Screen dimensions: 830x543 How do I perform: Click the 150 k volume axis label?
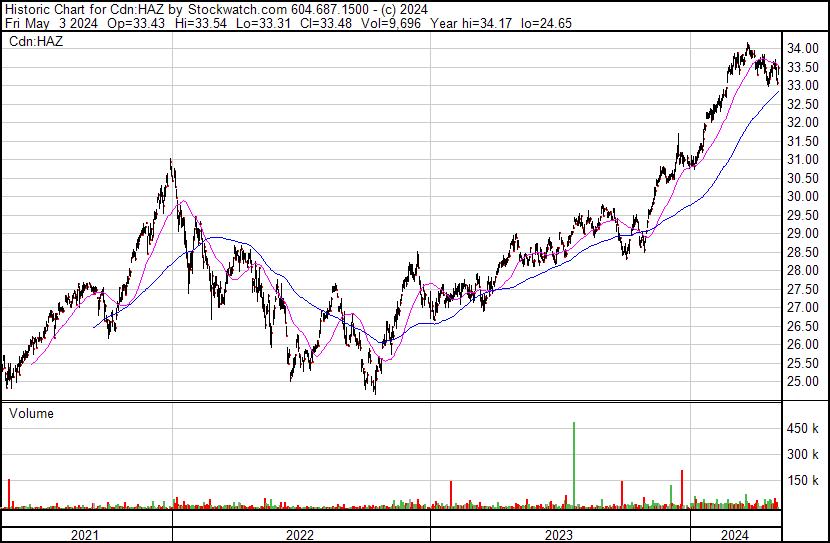[x=803, y=481]
